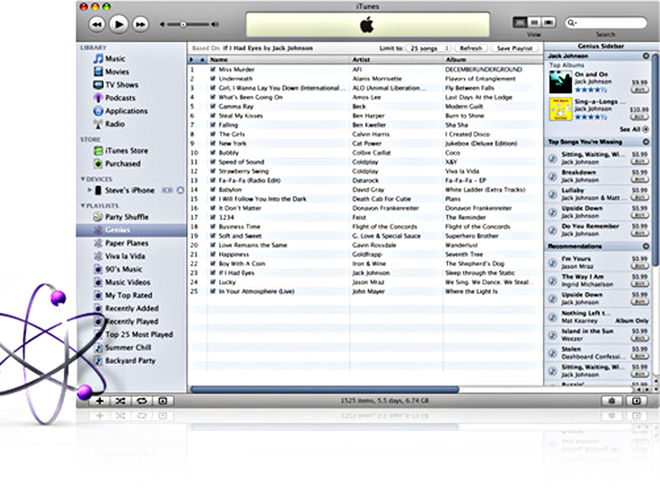This screenshot has height=495, width=660.
Task: Select the Lucky song row
Action: [x=365, y=282]
